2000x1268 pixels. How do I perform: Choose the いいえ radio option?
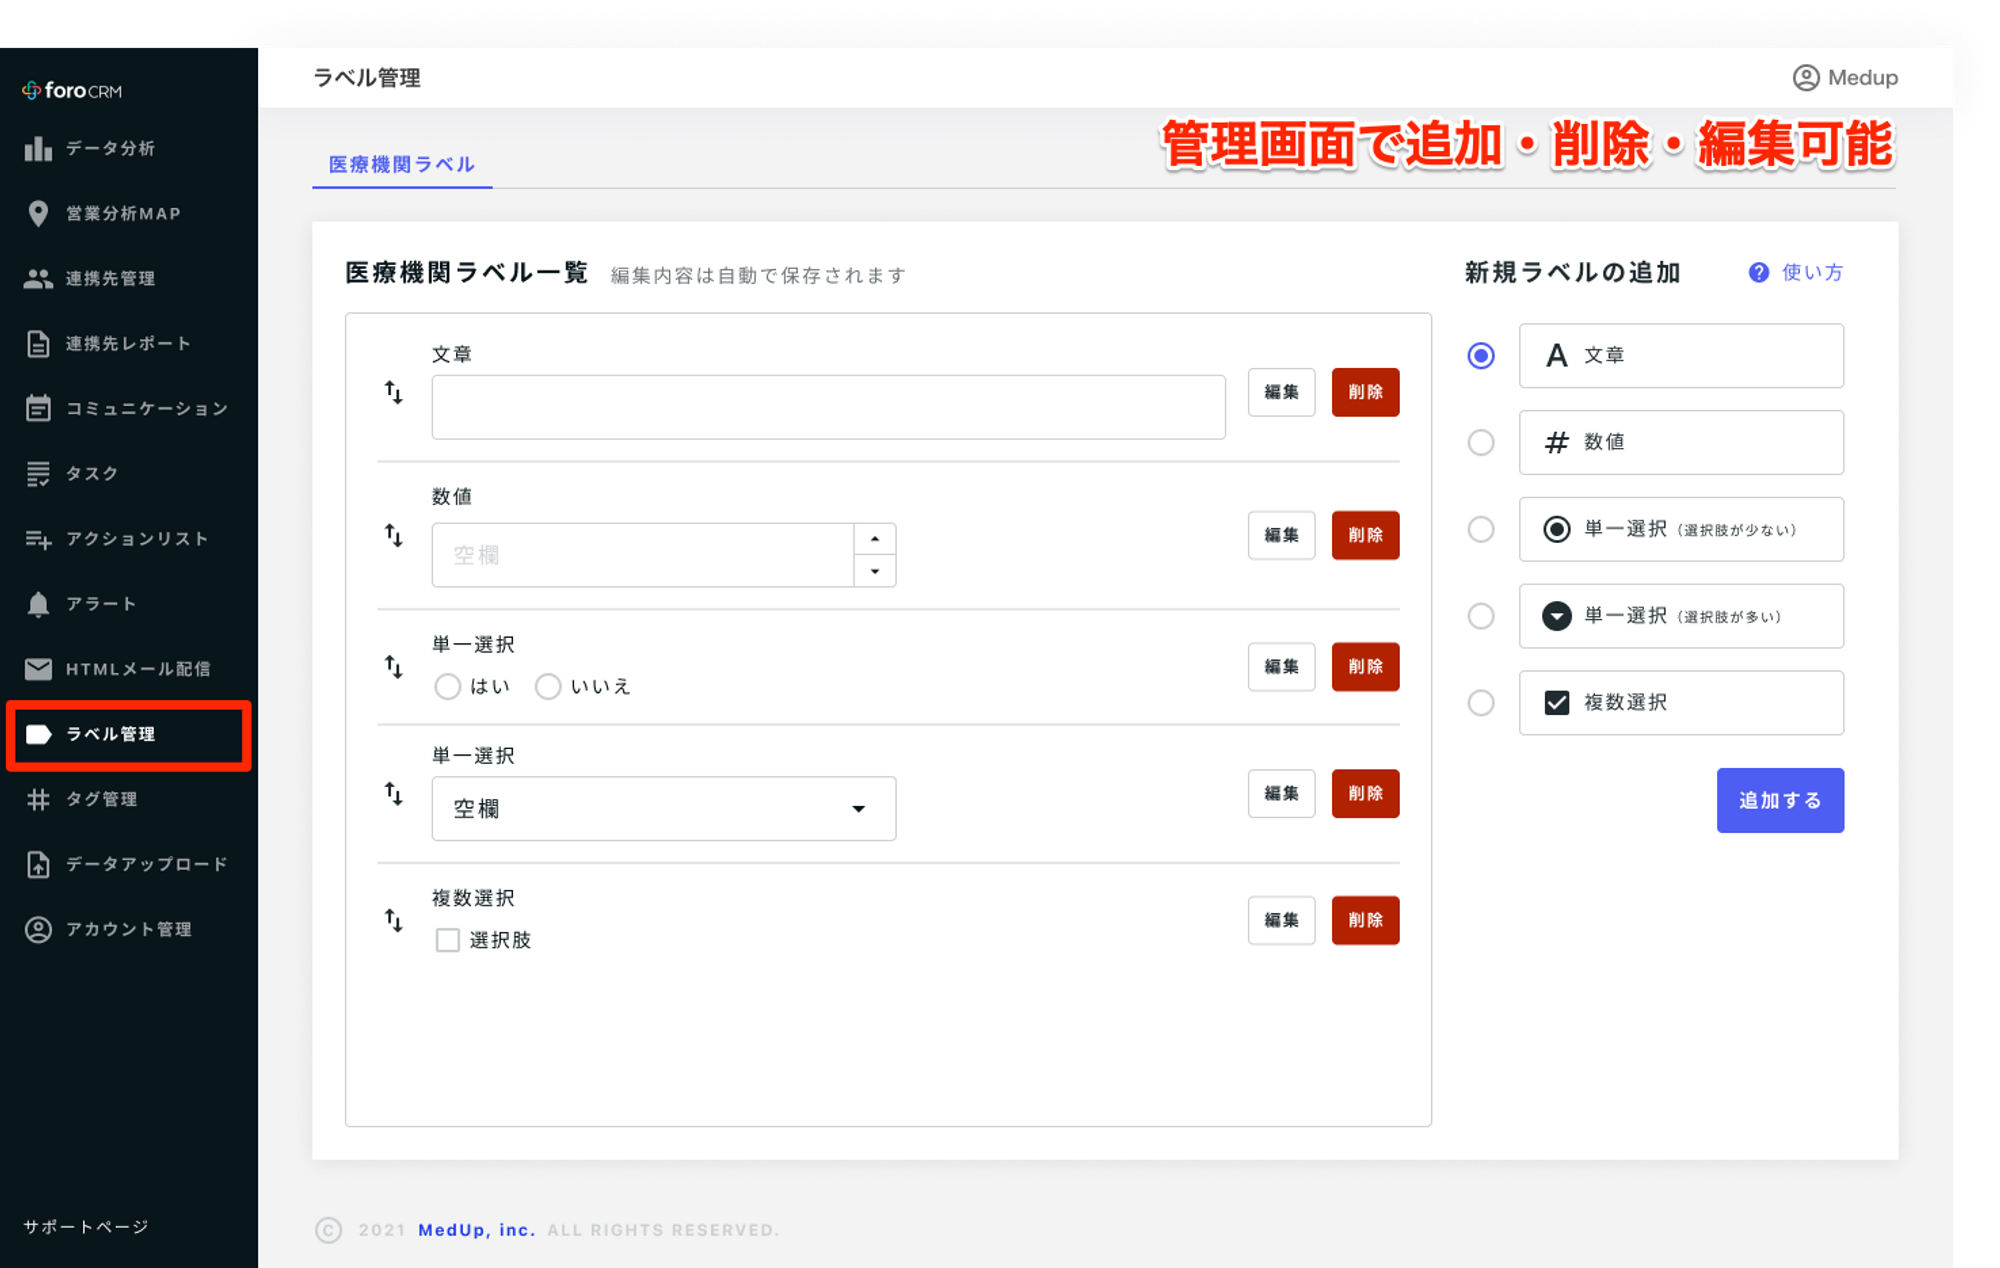[x=548, y=686]
